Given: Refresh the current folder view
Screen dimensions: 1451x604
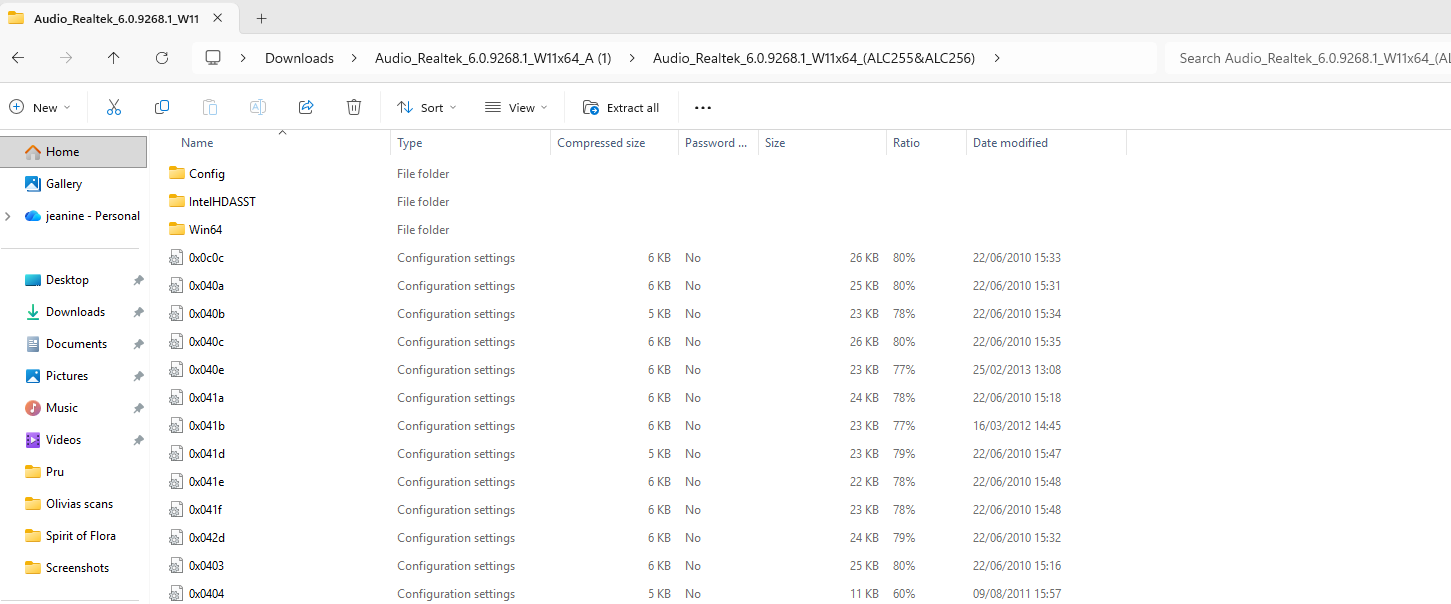Looking at the screenshot, I should pos(162,58).
